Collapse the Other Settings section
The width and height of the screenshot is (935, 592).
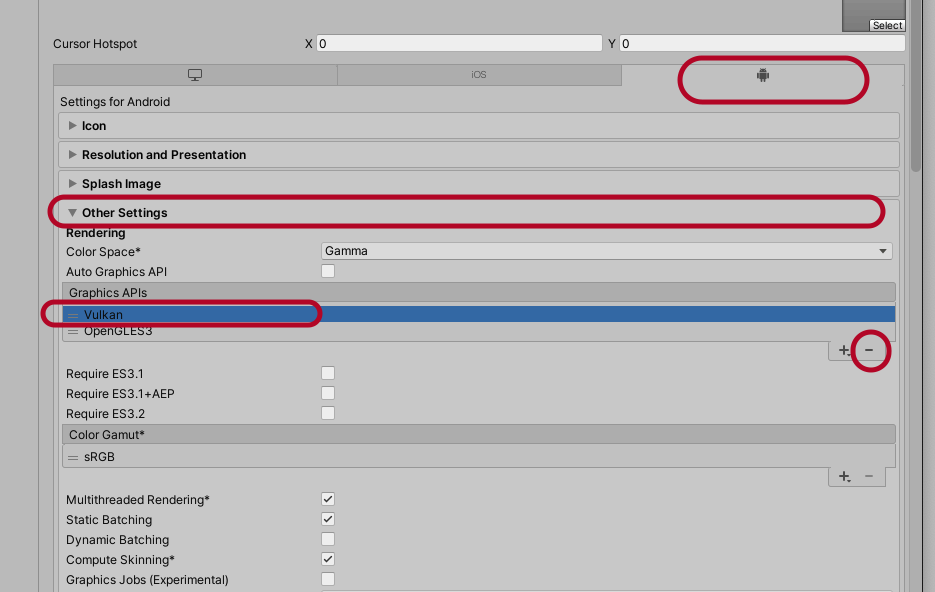point(479,213)
